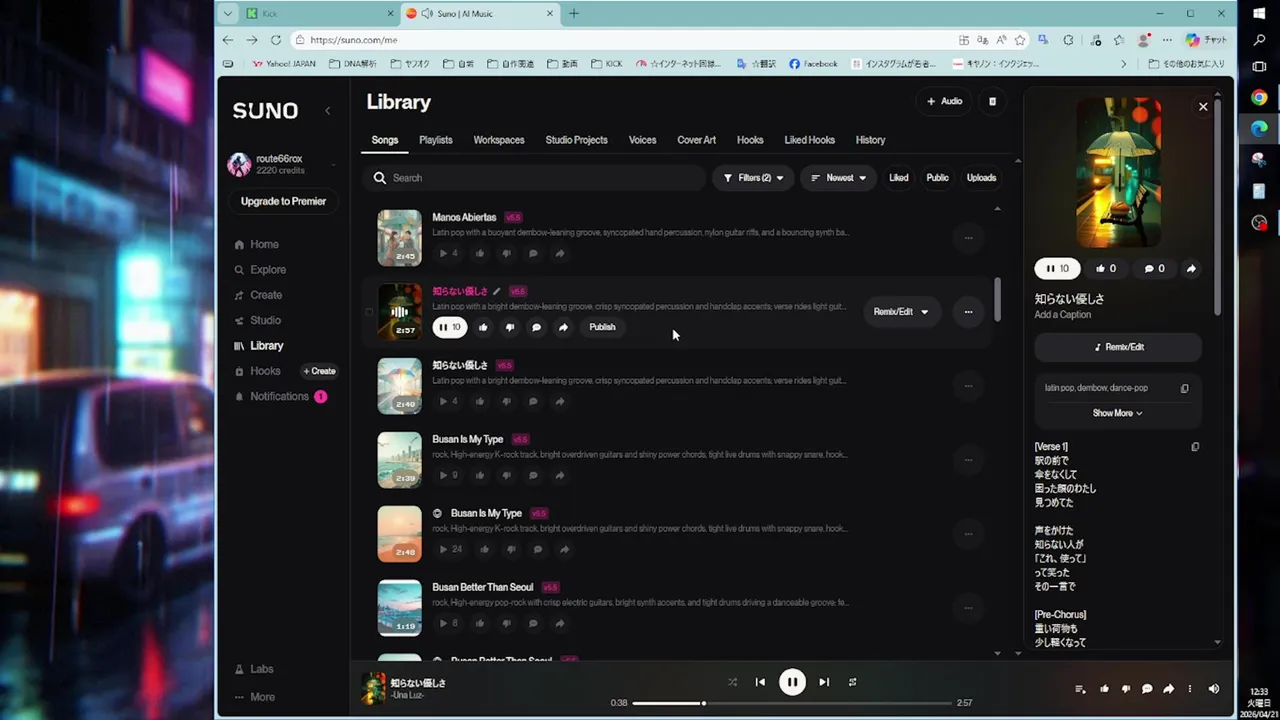Open History tab
This screenshot has height=720, width=1280.
(870, 140)
